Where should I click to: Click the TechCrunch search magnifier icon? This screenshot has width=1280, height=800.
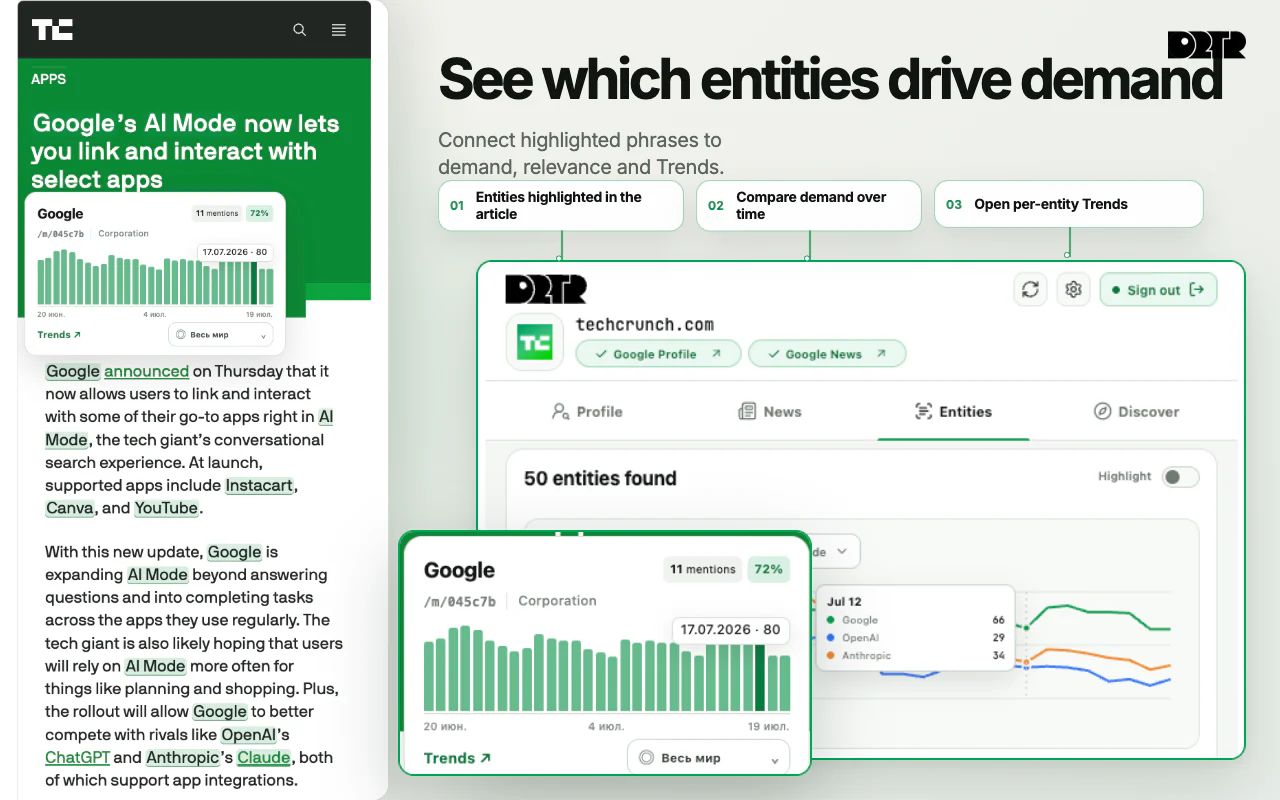(x=299, y=30)
